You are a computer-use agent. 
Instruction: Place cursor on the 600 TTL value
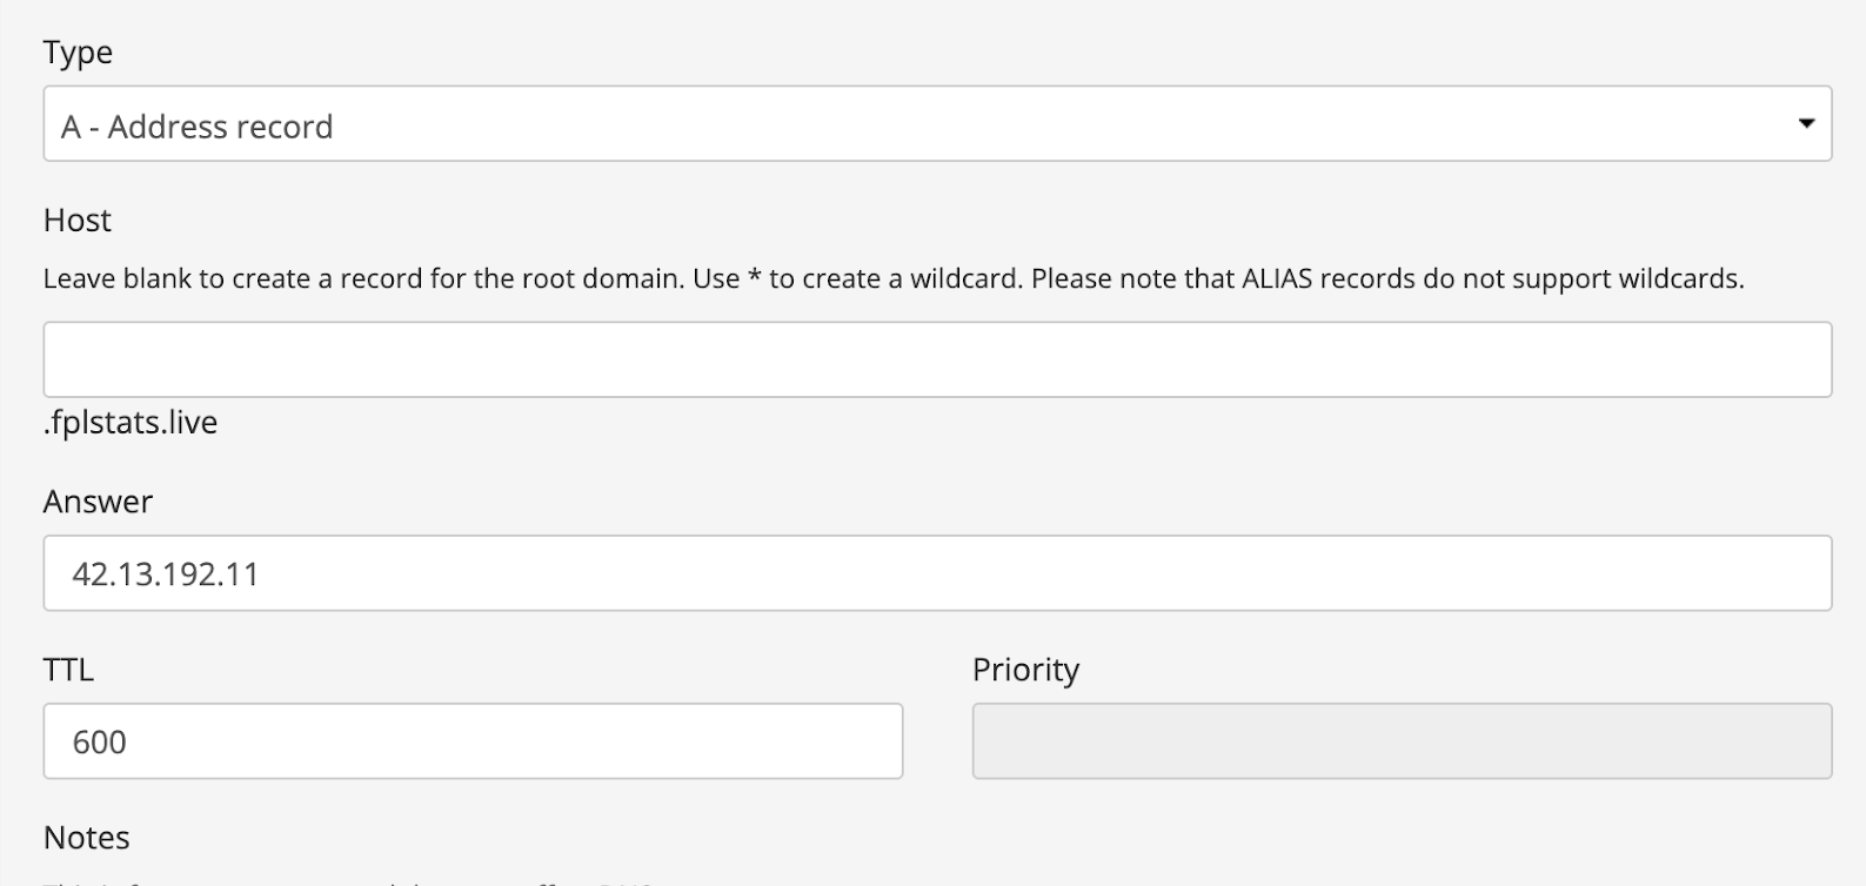pyautogui.click(x=99, y=742)
